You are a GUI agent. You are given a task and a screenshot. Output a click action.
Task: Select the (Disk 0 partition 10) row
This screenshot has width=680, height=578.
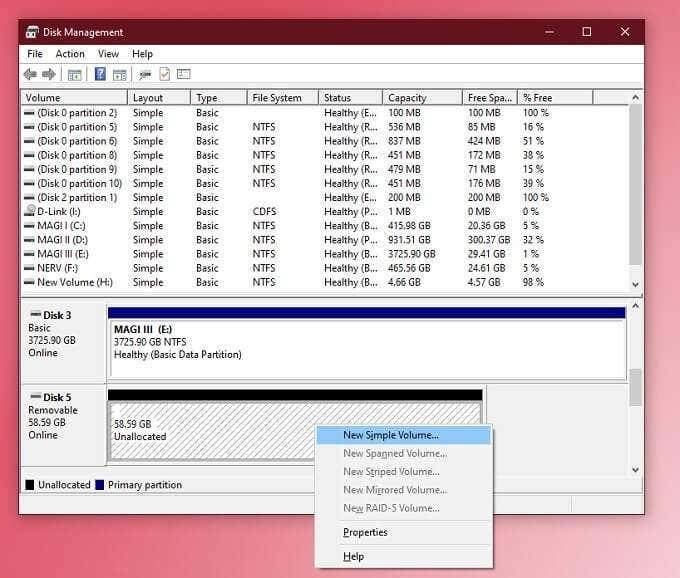coord(325,183)
